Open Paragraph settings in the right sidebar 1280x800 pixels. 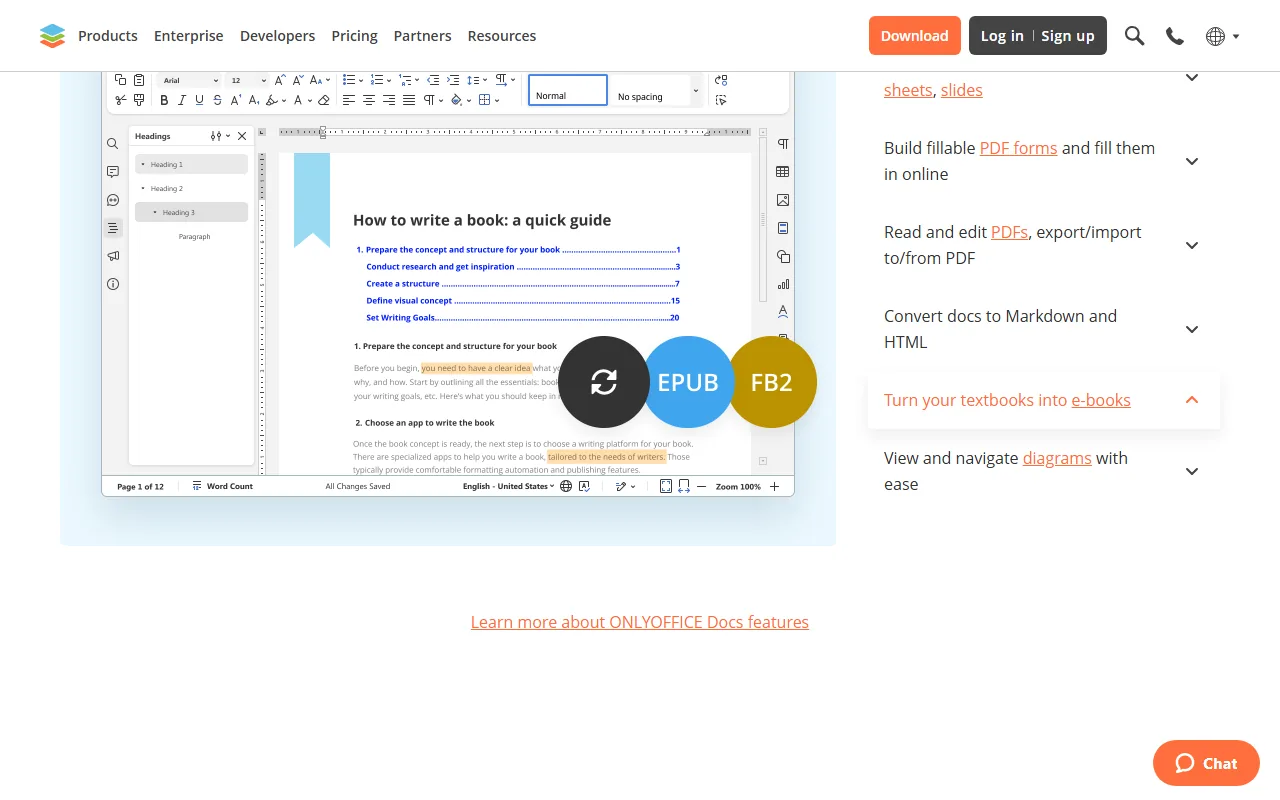(783, 144)
